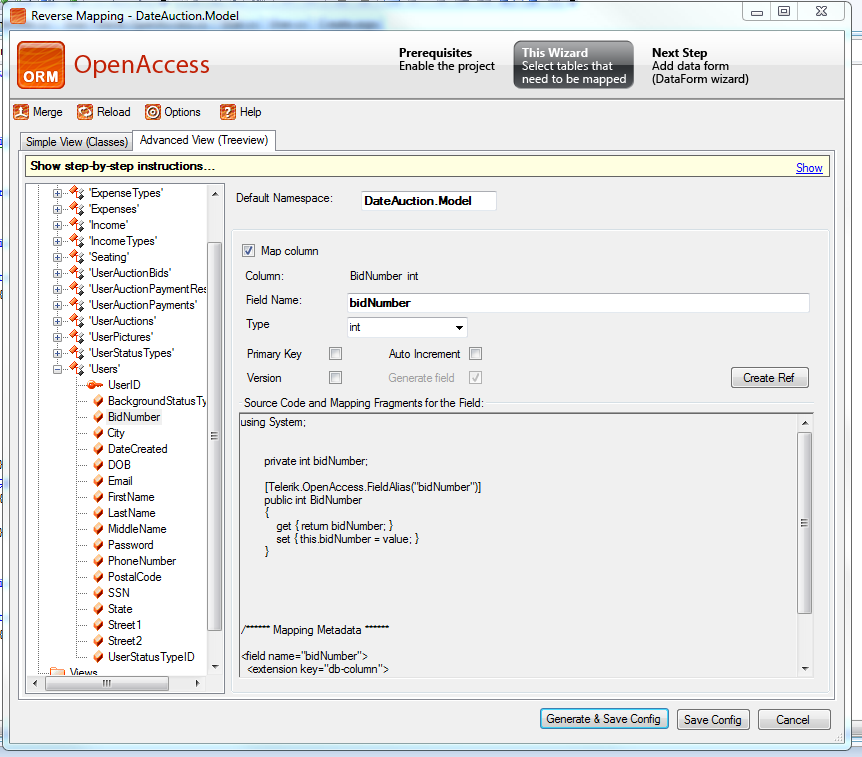Screen dimensions: 862x757
Task: Uncheck the Map column checkbox
Action: tap(248, 251)
